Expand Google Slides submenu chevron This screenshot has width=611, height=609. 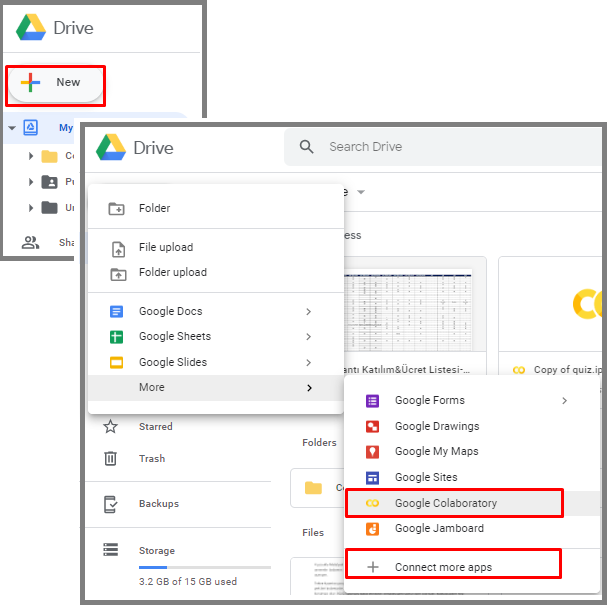click(x=309, y=362)
